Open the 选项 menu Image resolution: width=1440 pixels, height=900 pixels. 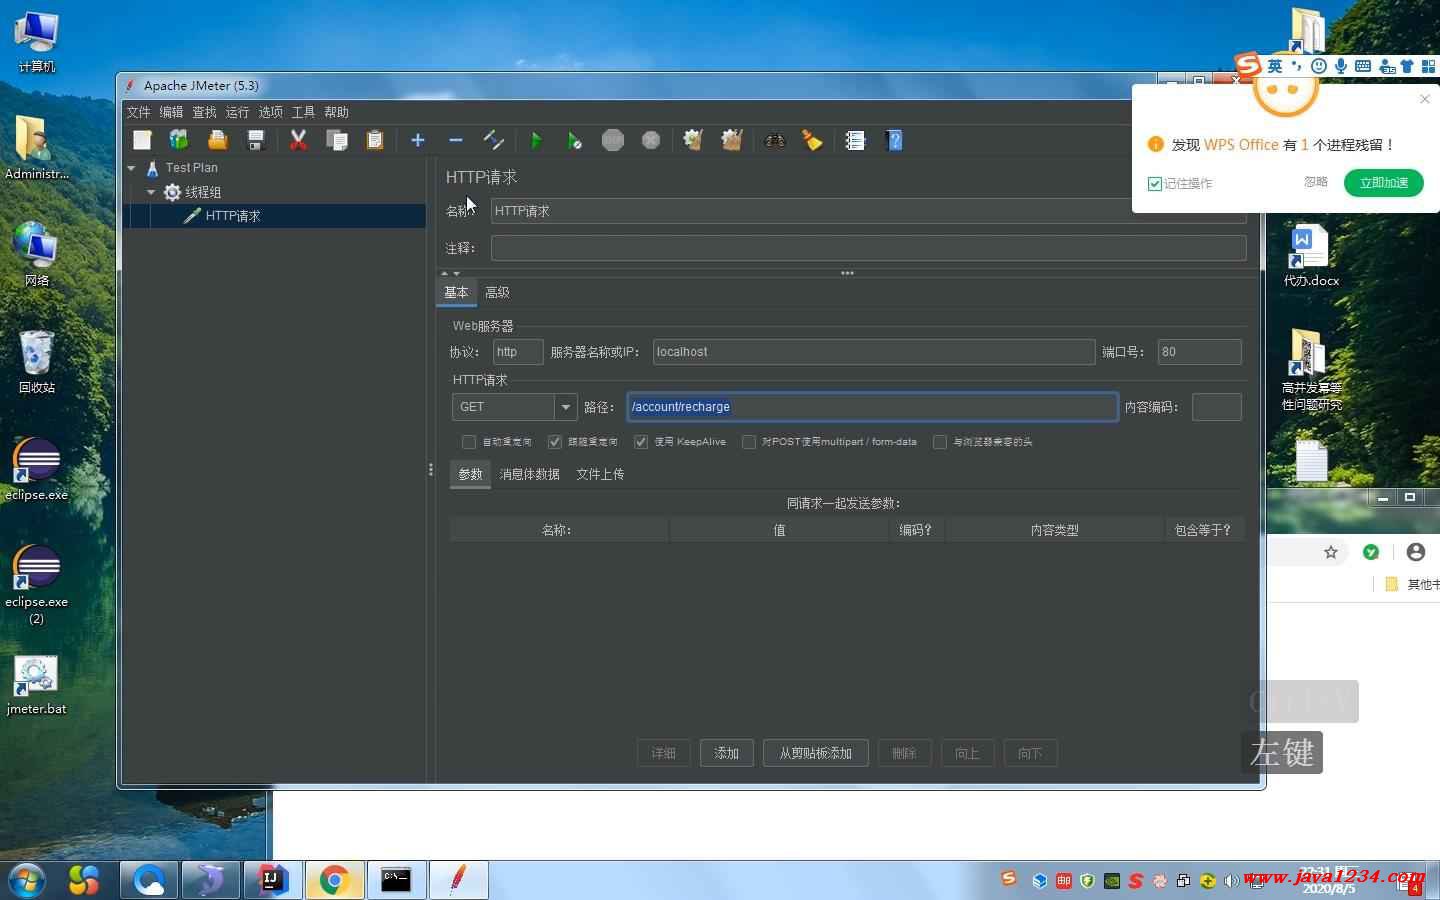pos(270,112)
